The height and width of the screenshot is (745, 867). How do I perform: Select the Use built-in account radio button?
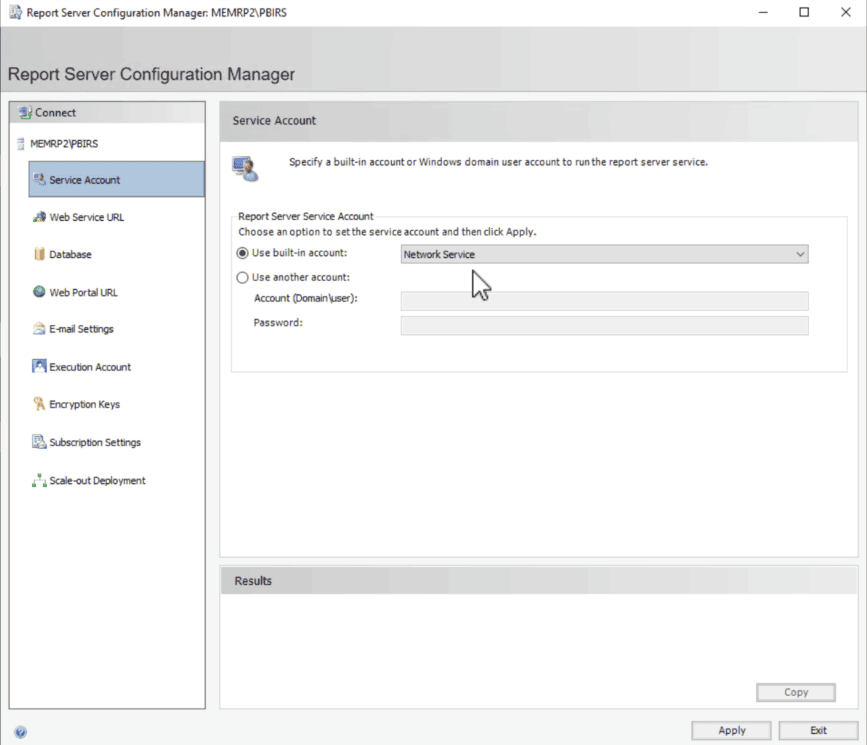tap(242, 253)
